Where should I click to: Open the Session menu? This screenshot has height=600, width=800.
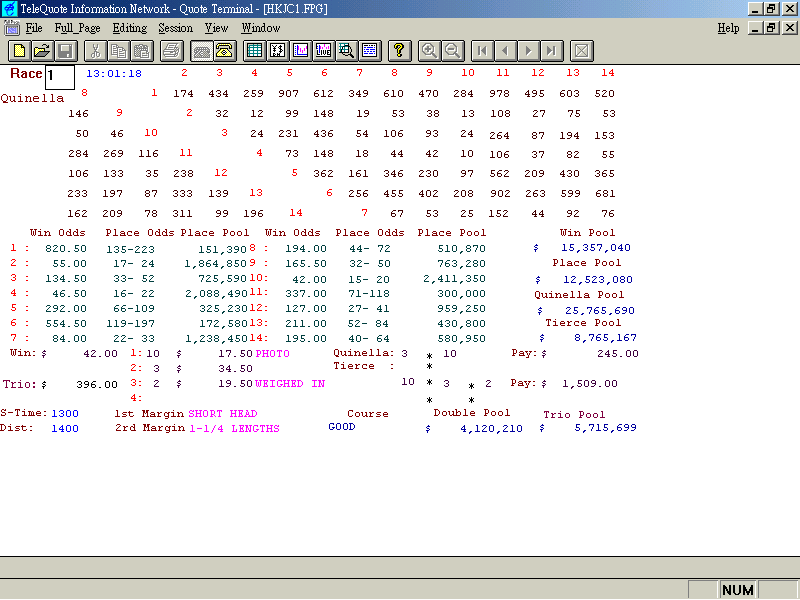tap(176, 28)
